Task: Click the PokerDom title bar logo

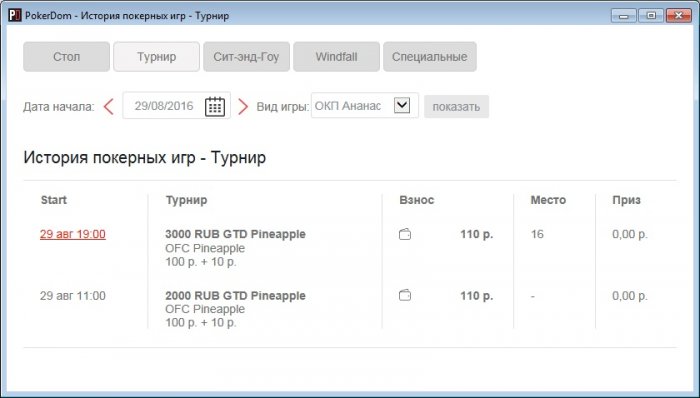Action: pyautogui.click(x=15, y=16)
